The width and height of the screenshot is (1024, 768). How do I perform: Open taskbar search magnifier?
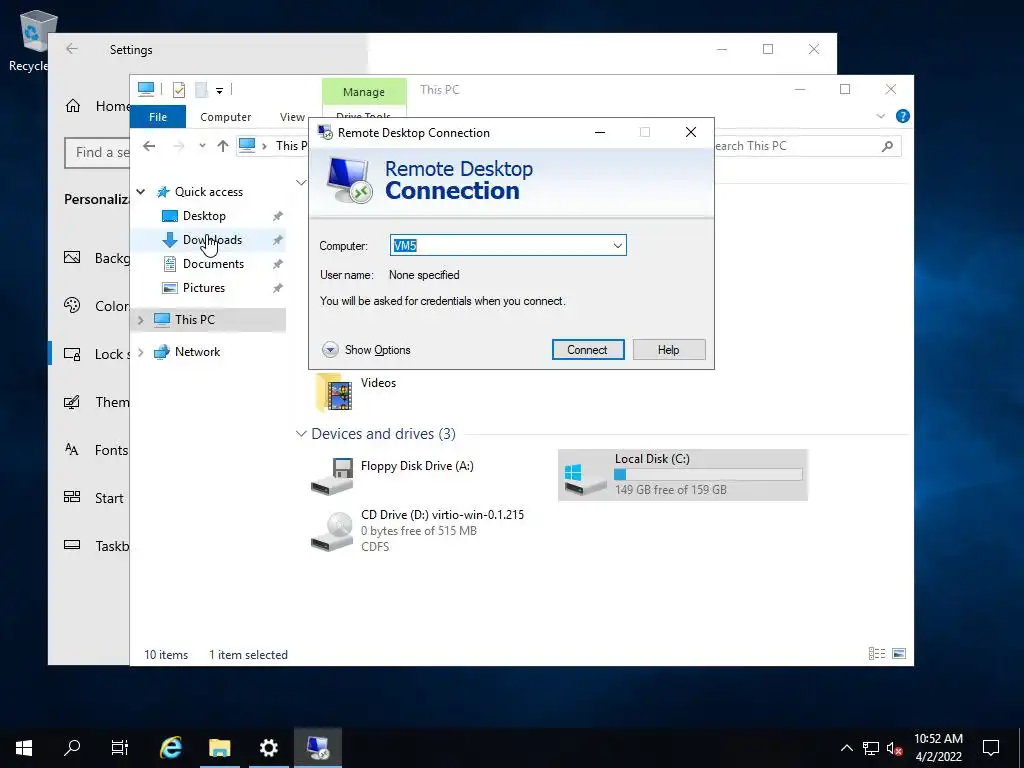coord(72,747)
